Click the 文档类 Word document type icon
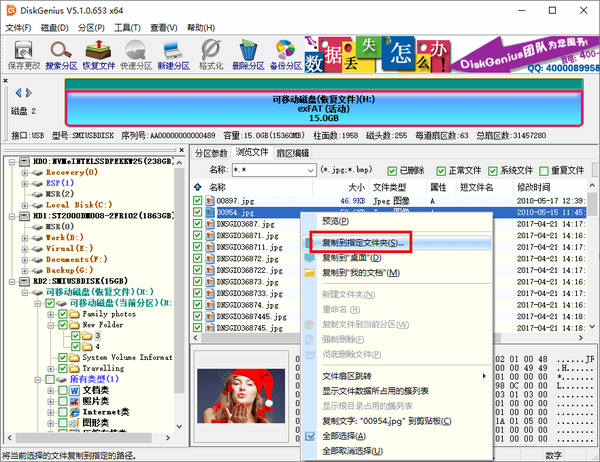 74,390
